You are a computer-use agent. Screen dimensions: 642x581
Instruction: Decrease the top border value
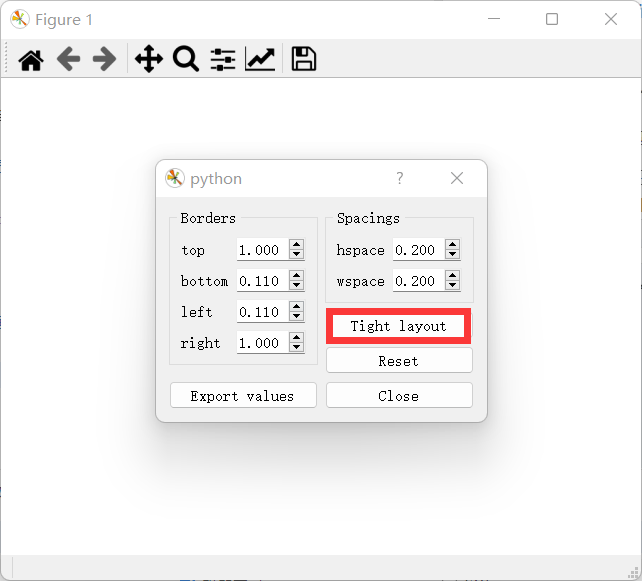[296, 254]
